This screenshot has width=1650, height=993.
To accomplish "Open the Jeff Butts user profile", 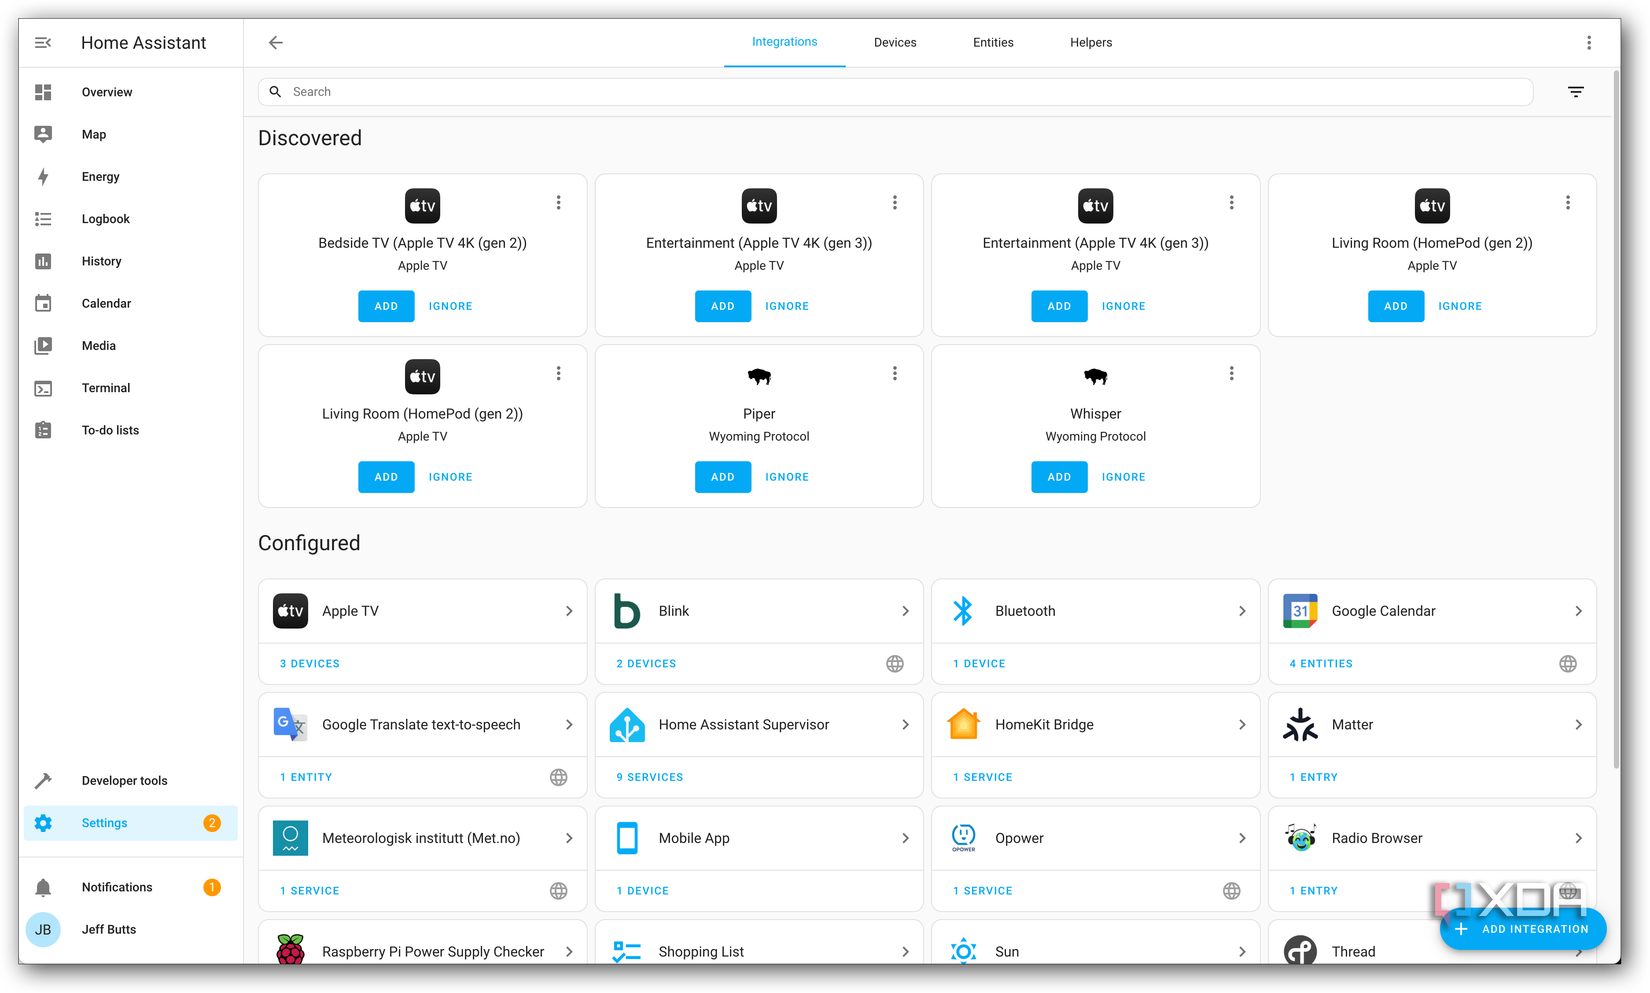I will click(131, 929).
